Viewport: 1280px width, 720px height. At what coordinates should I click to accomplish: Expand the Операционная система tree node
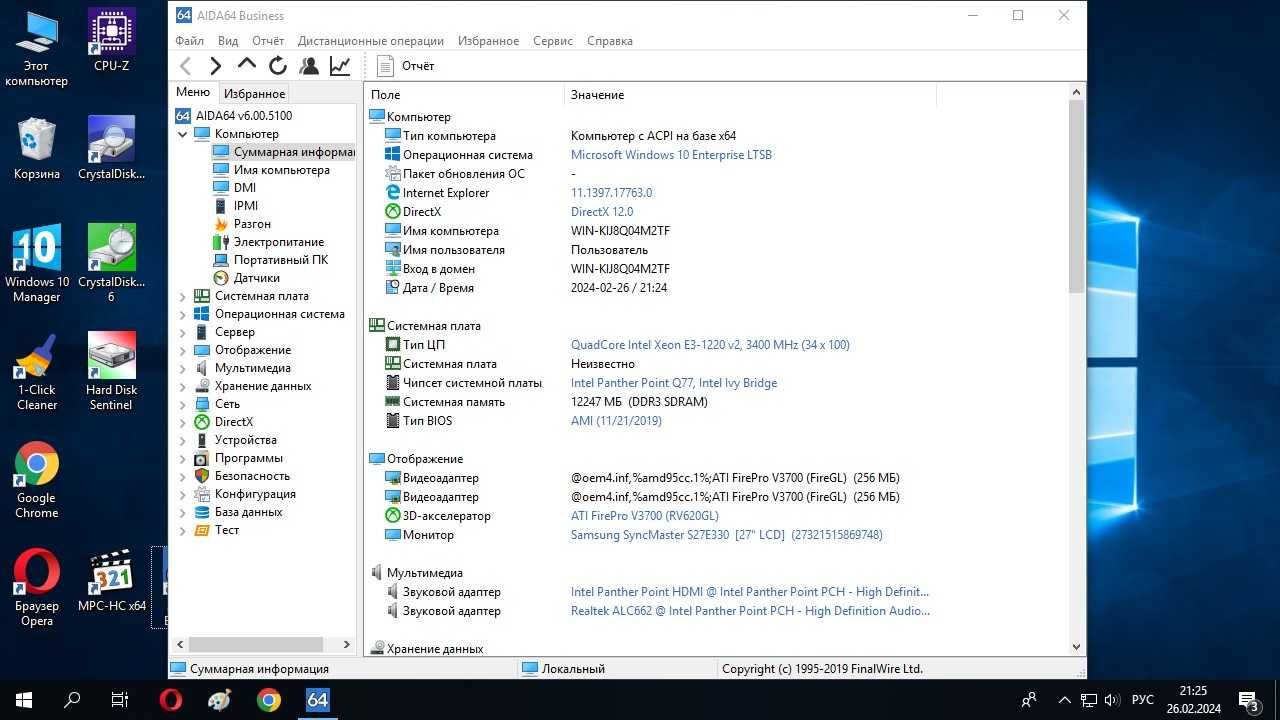183,314
